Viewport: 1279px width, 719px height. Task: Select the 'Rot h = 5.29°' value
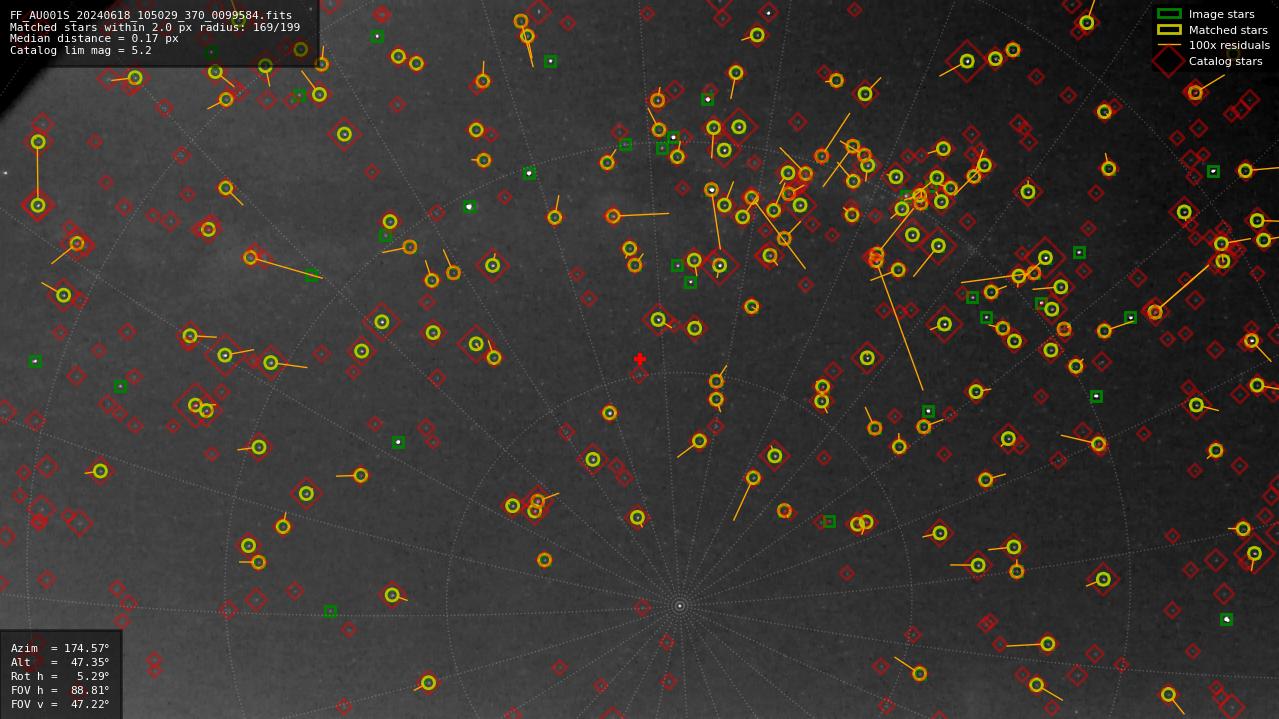tap(60, 676)
